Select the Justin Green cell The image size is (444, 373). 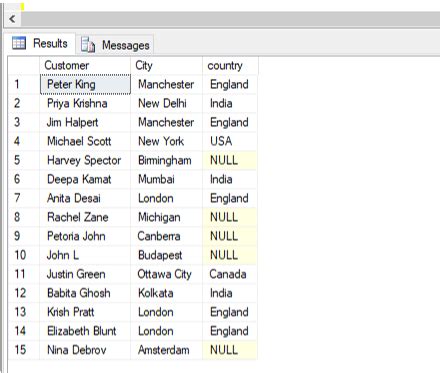pos(85,274)
